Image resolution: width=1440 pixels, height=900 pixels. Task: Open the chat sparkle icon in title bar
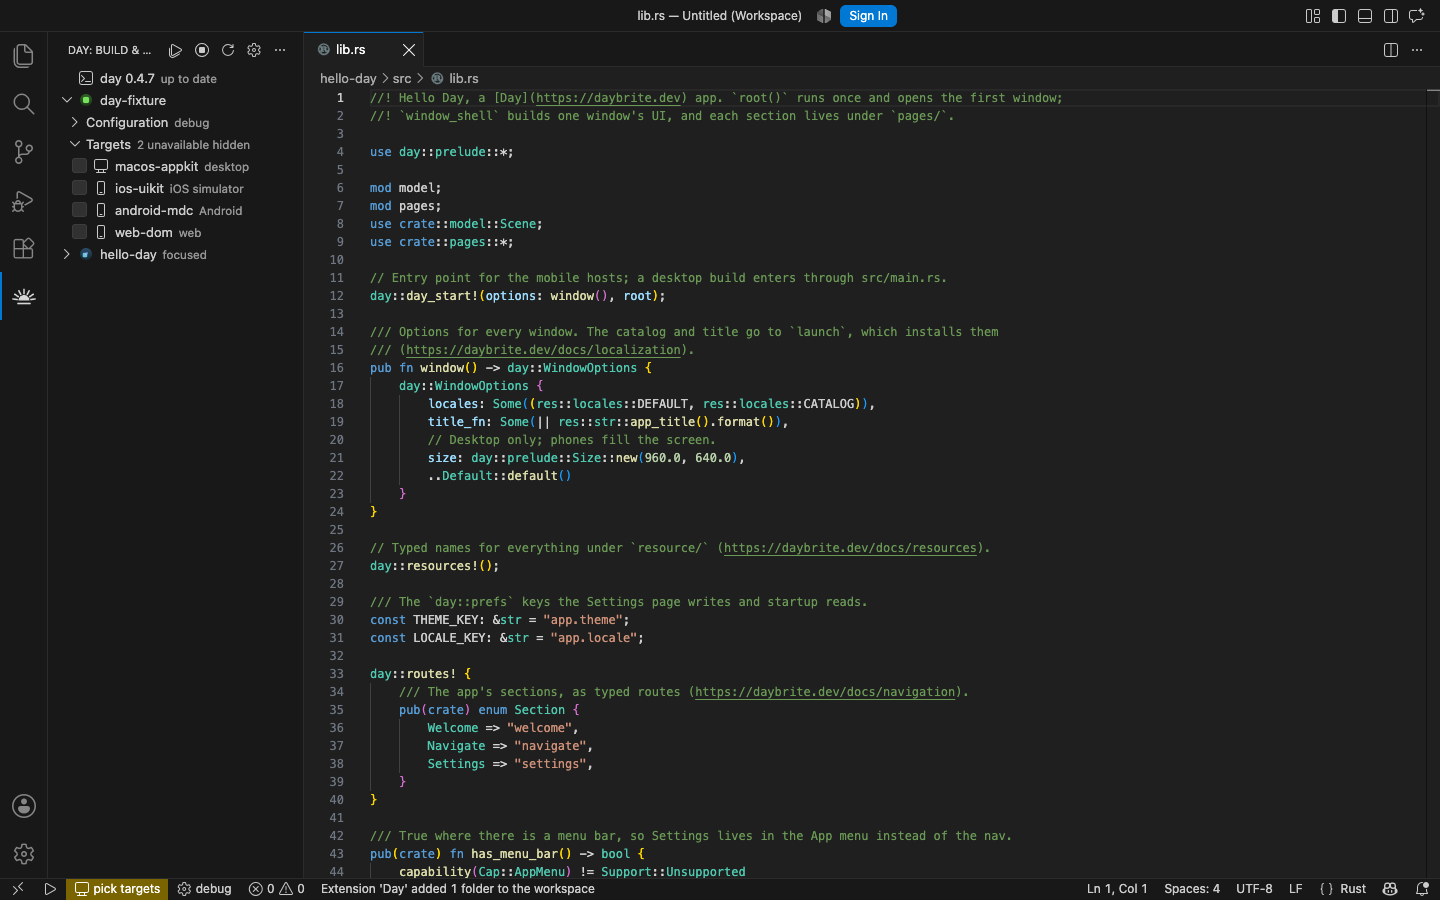pyautogui.click(x=1417, y=16)
